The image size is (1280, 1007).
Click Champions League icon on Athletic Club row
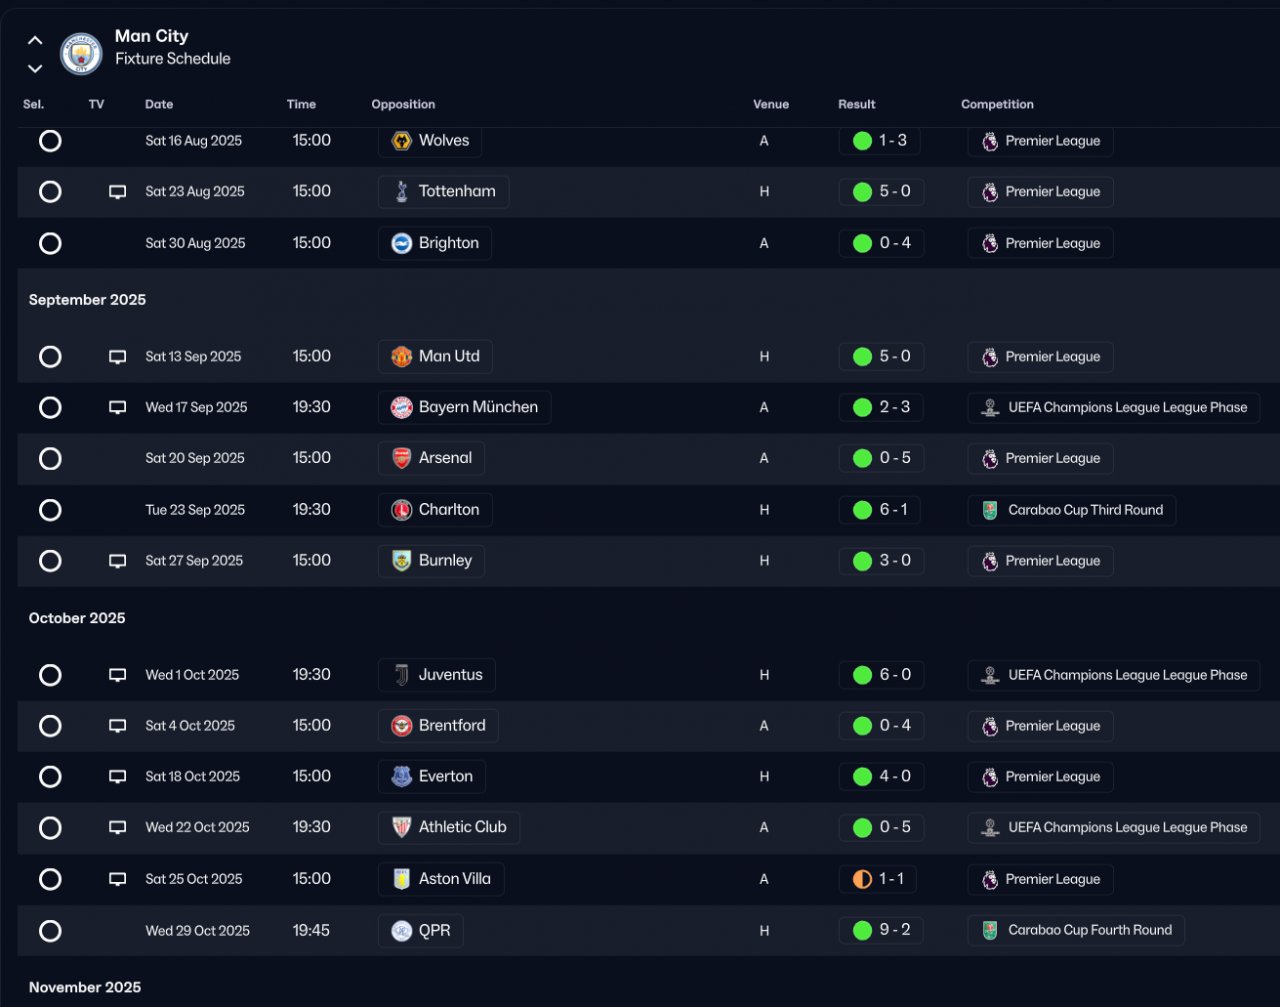(x=990, y=828)
